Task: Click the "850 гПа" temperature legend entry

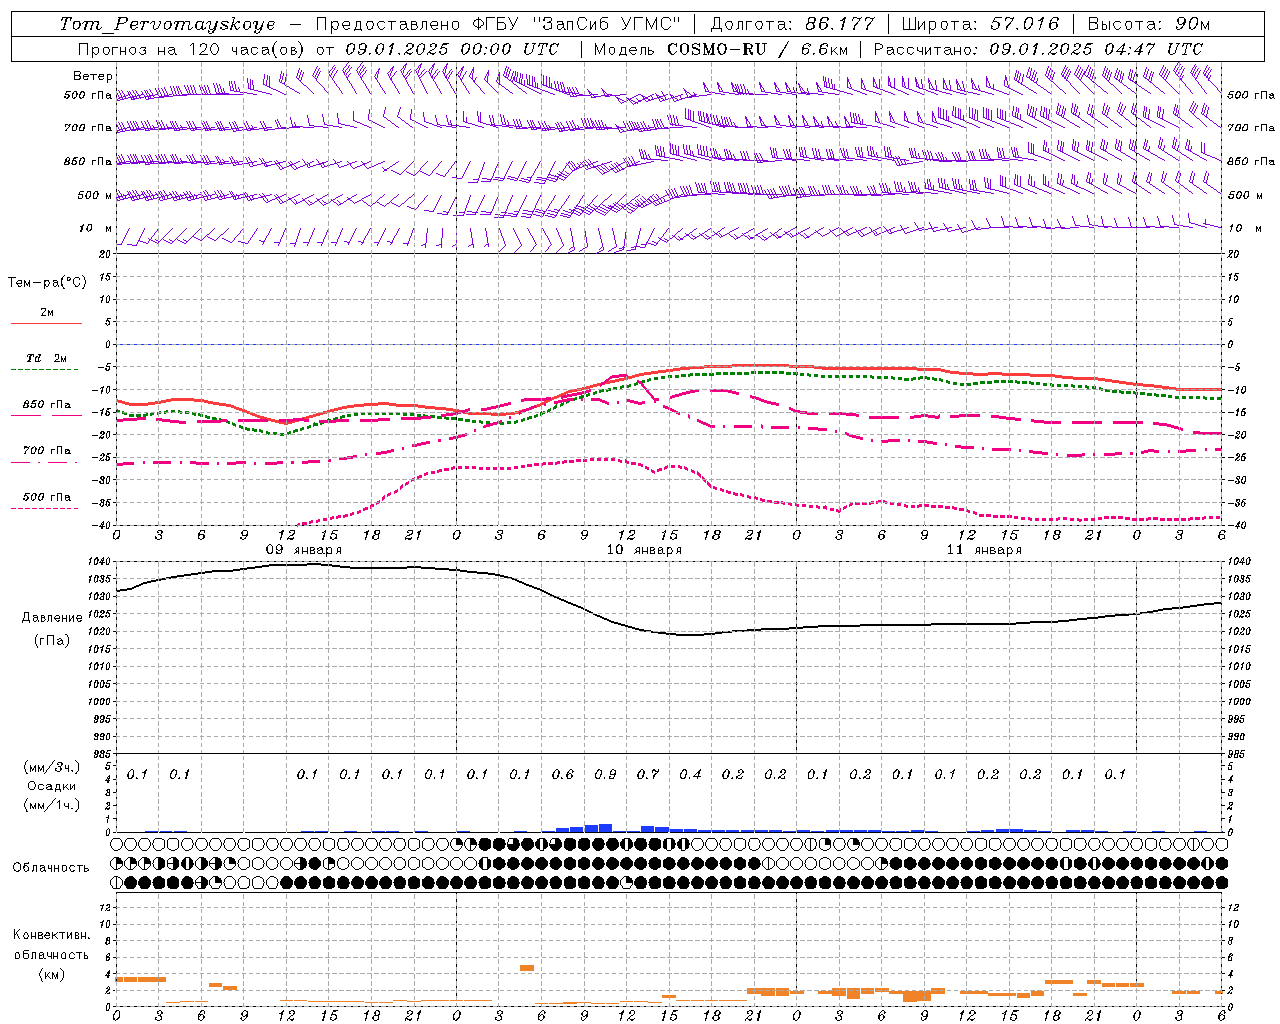Action: pyautogui.click(x=47, y=405)
